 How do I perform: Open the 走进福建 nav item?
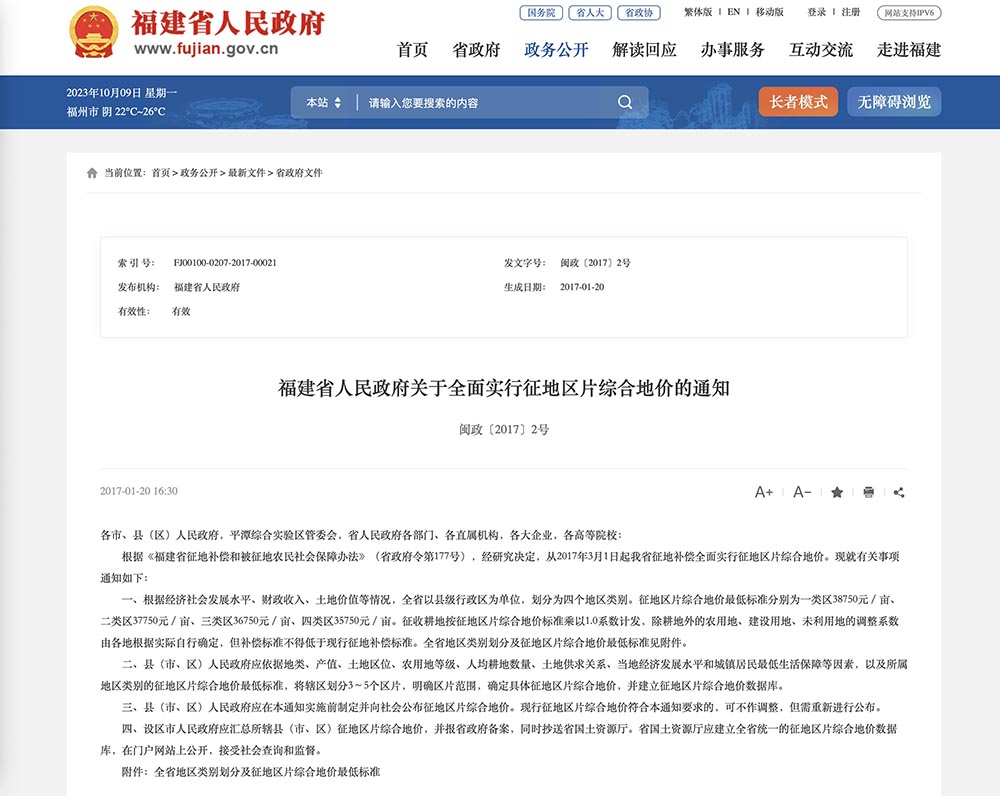click(x=909, y=50)
